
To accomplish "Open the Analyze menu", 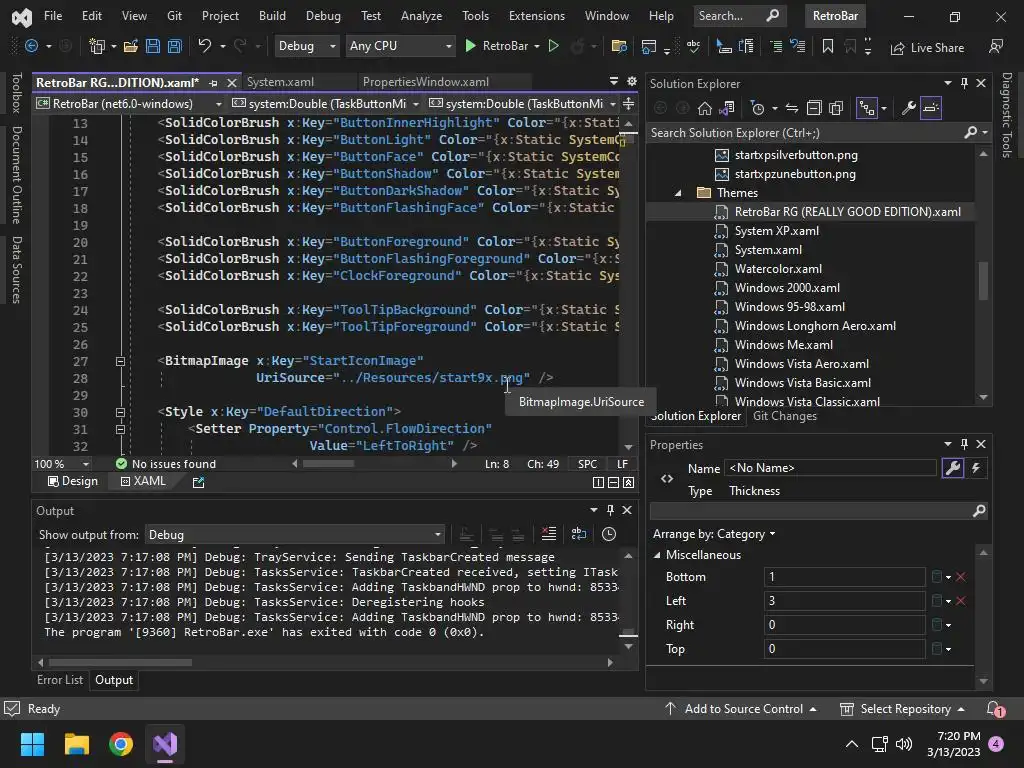I will click(421, 16).
